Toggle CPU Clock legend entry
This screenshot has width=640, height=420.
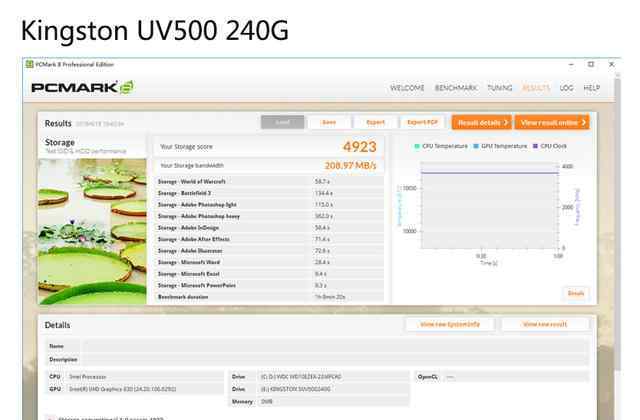tap(550, 146)
